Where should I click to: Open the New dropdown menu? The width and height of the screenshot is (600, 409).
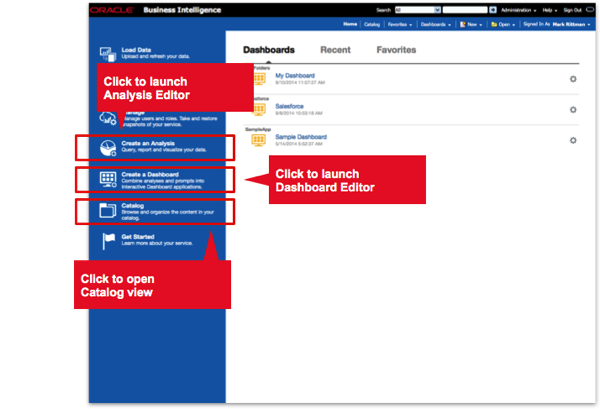pyautogui.click(x=471, y=24)
